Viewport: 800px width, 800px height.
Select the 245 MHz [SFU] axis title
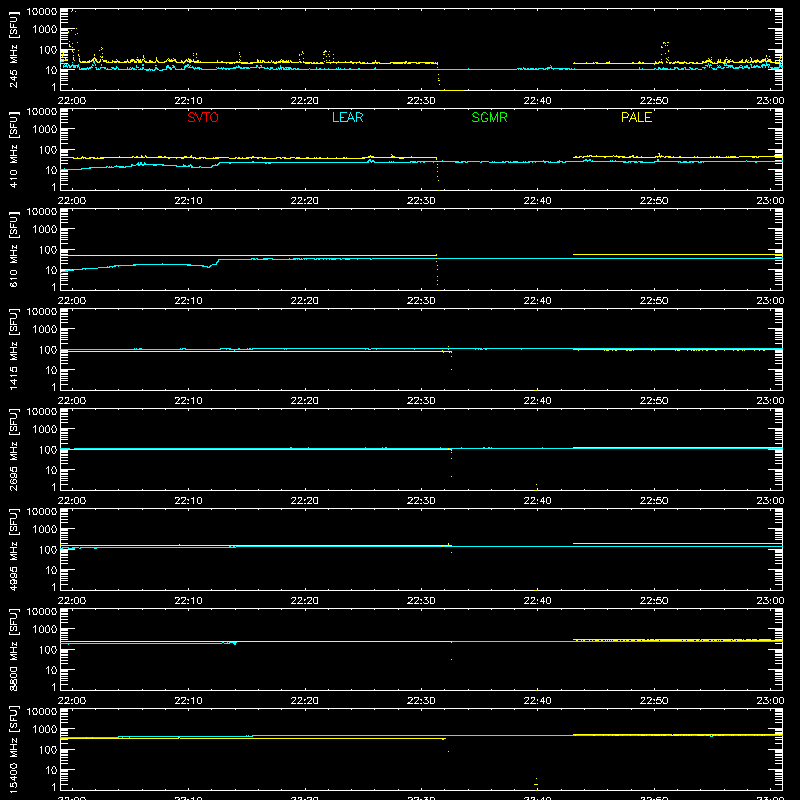point(14,49)
